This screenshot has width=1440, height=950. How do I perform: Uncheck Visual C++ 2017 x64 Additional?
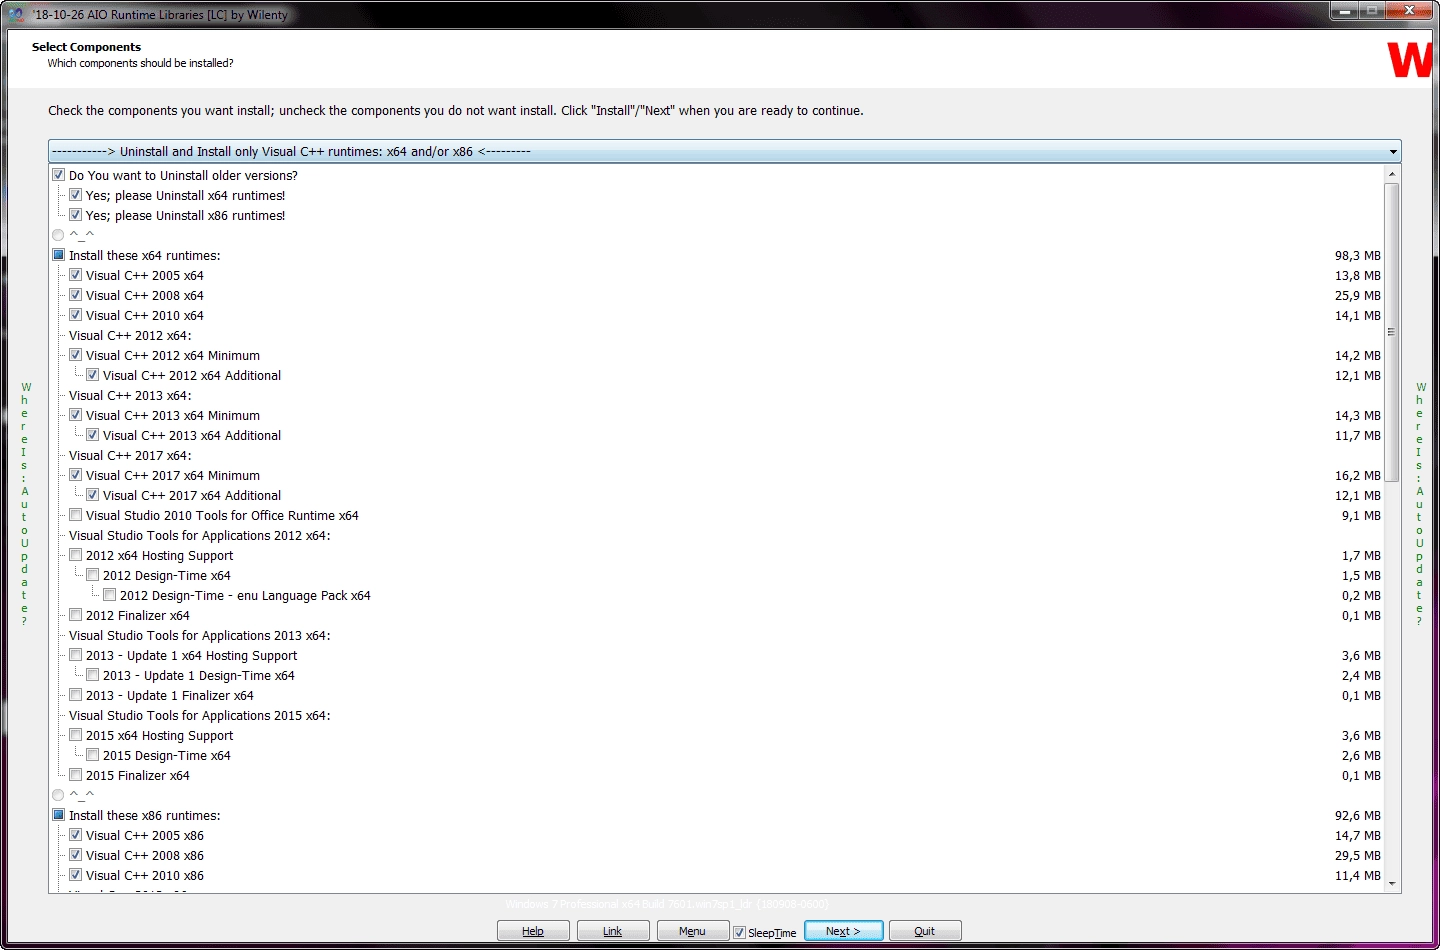(92, 495)
